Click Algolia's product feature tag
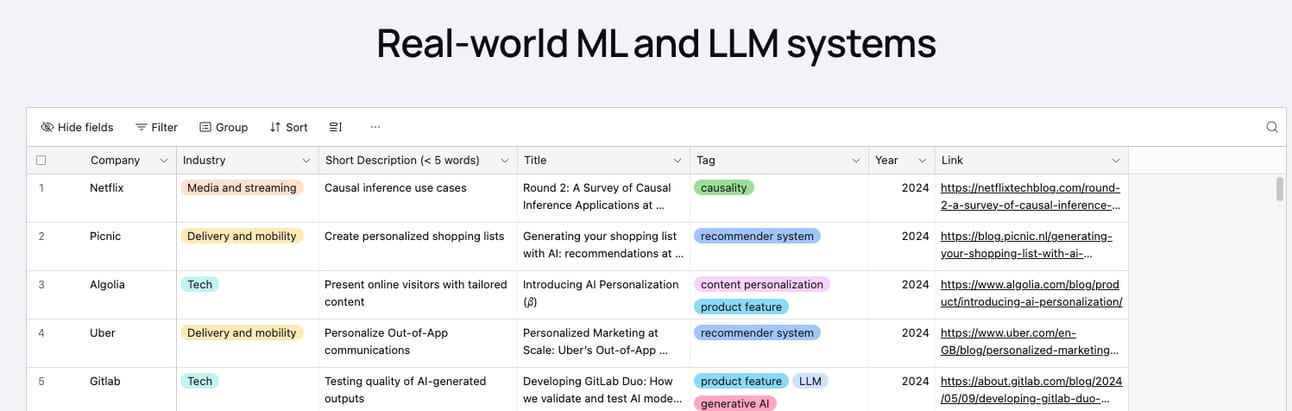Screen dimensions: 1292x411 point(741,307)
